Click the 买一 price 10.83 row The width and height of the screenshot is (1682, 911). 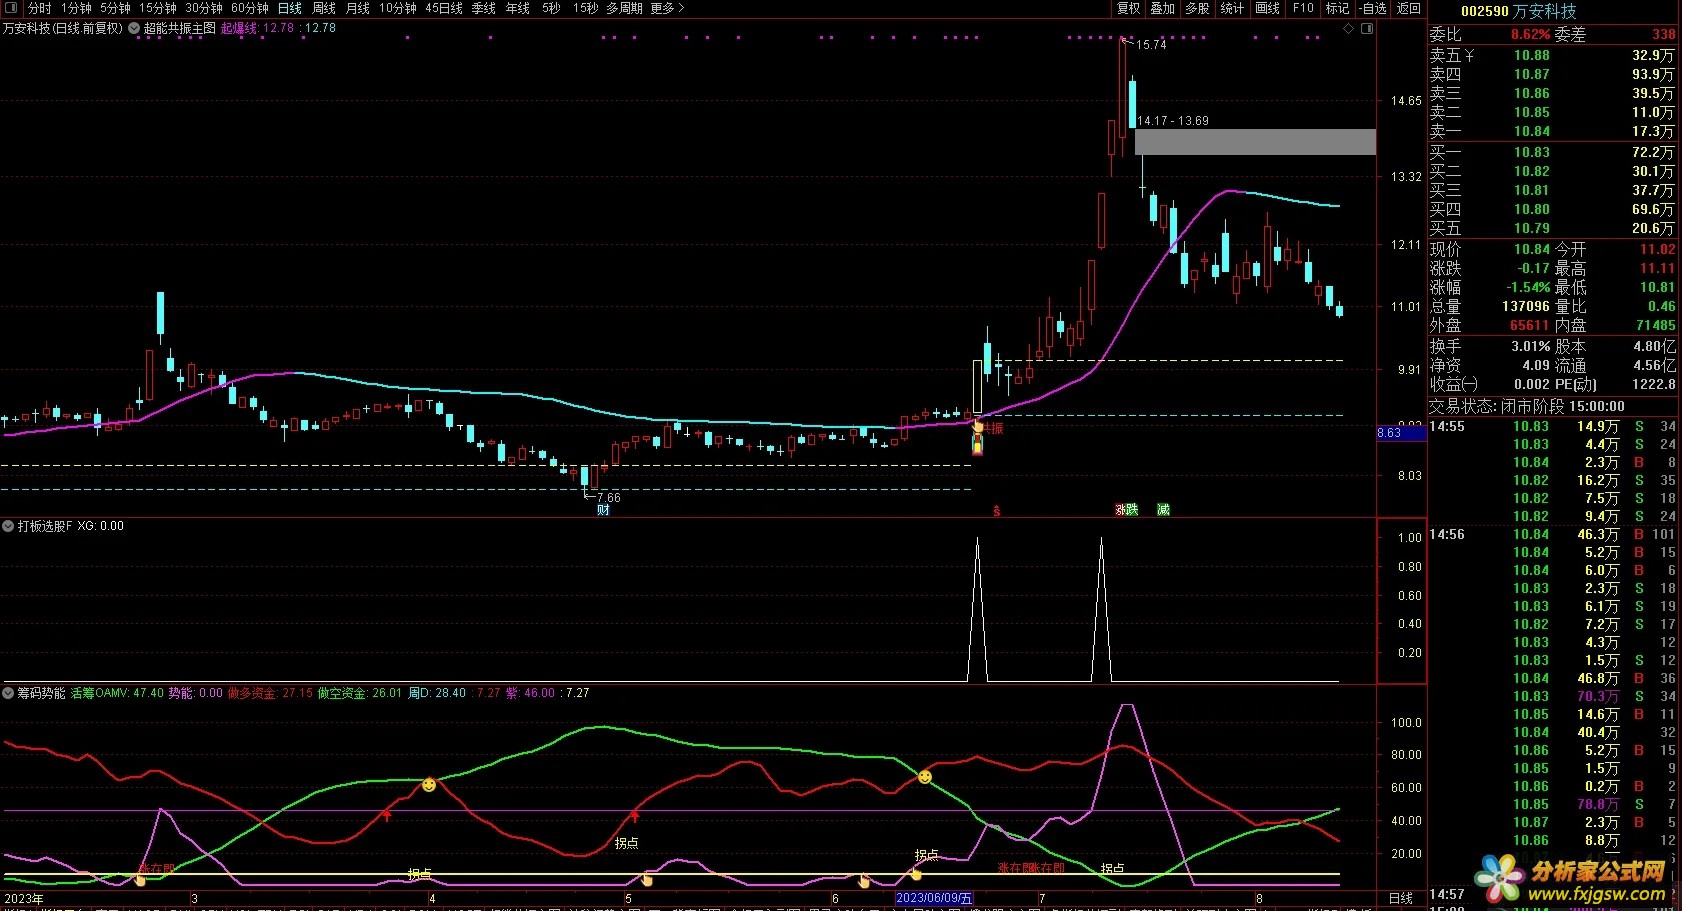1552,152
